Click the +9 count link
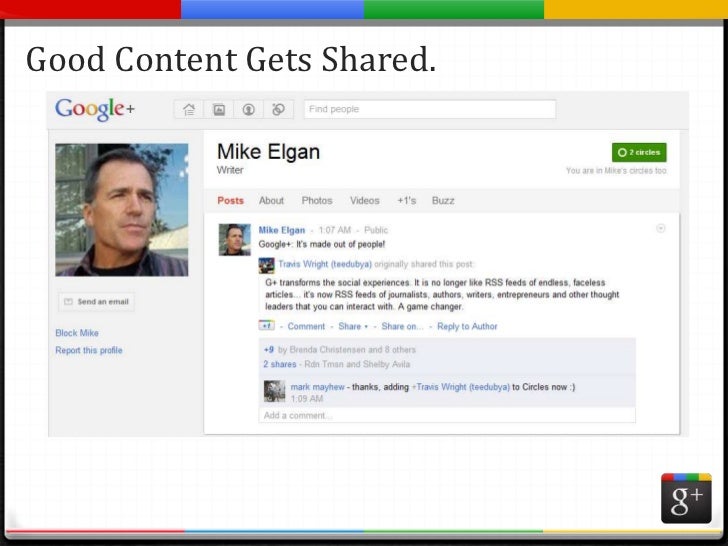Image resolution: width=728 pixels, height=546 pixels. click(x=268, y=350)
